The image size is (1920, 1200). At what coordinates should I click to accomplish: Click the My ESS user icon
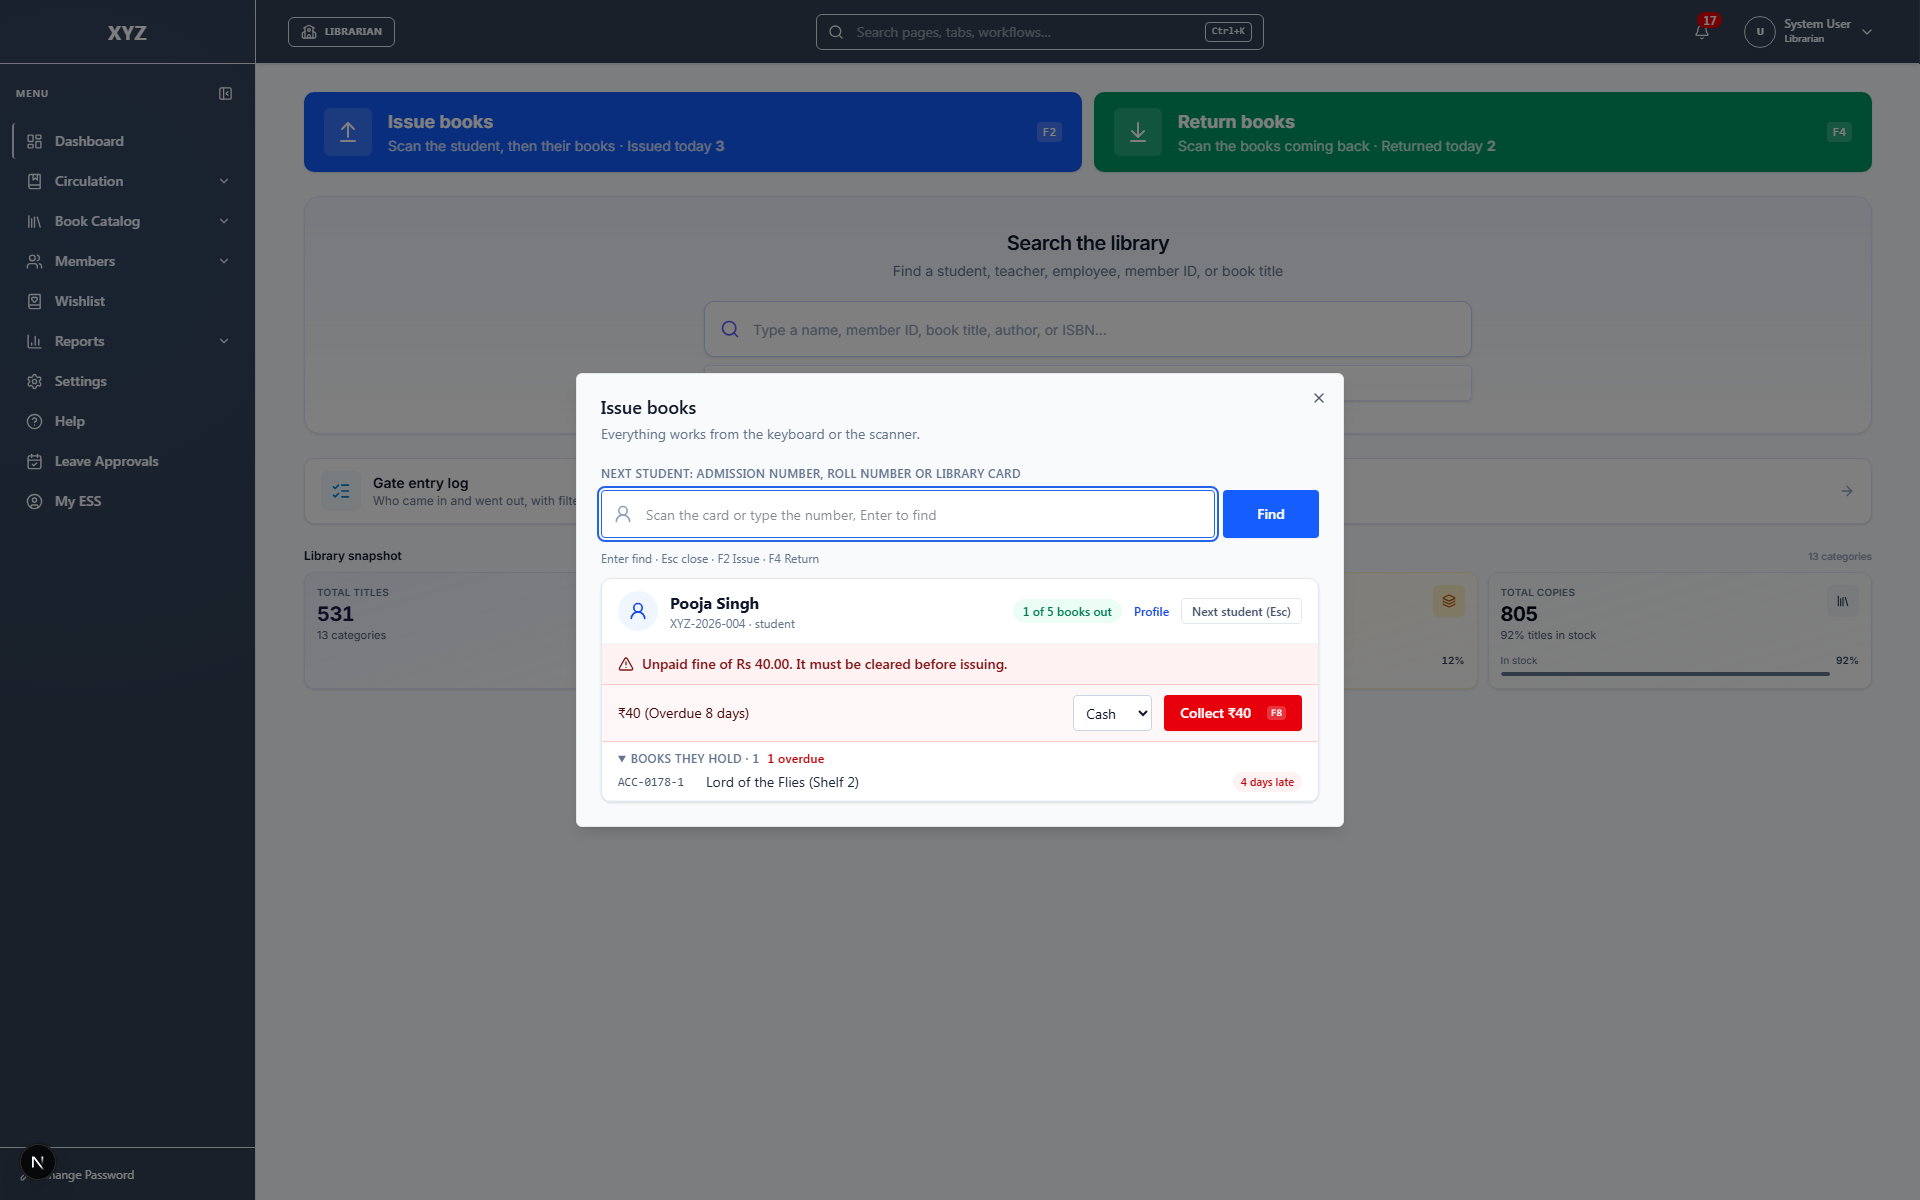pyautogui.click(x=34, y=501)
